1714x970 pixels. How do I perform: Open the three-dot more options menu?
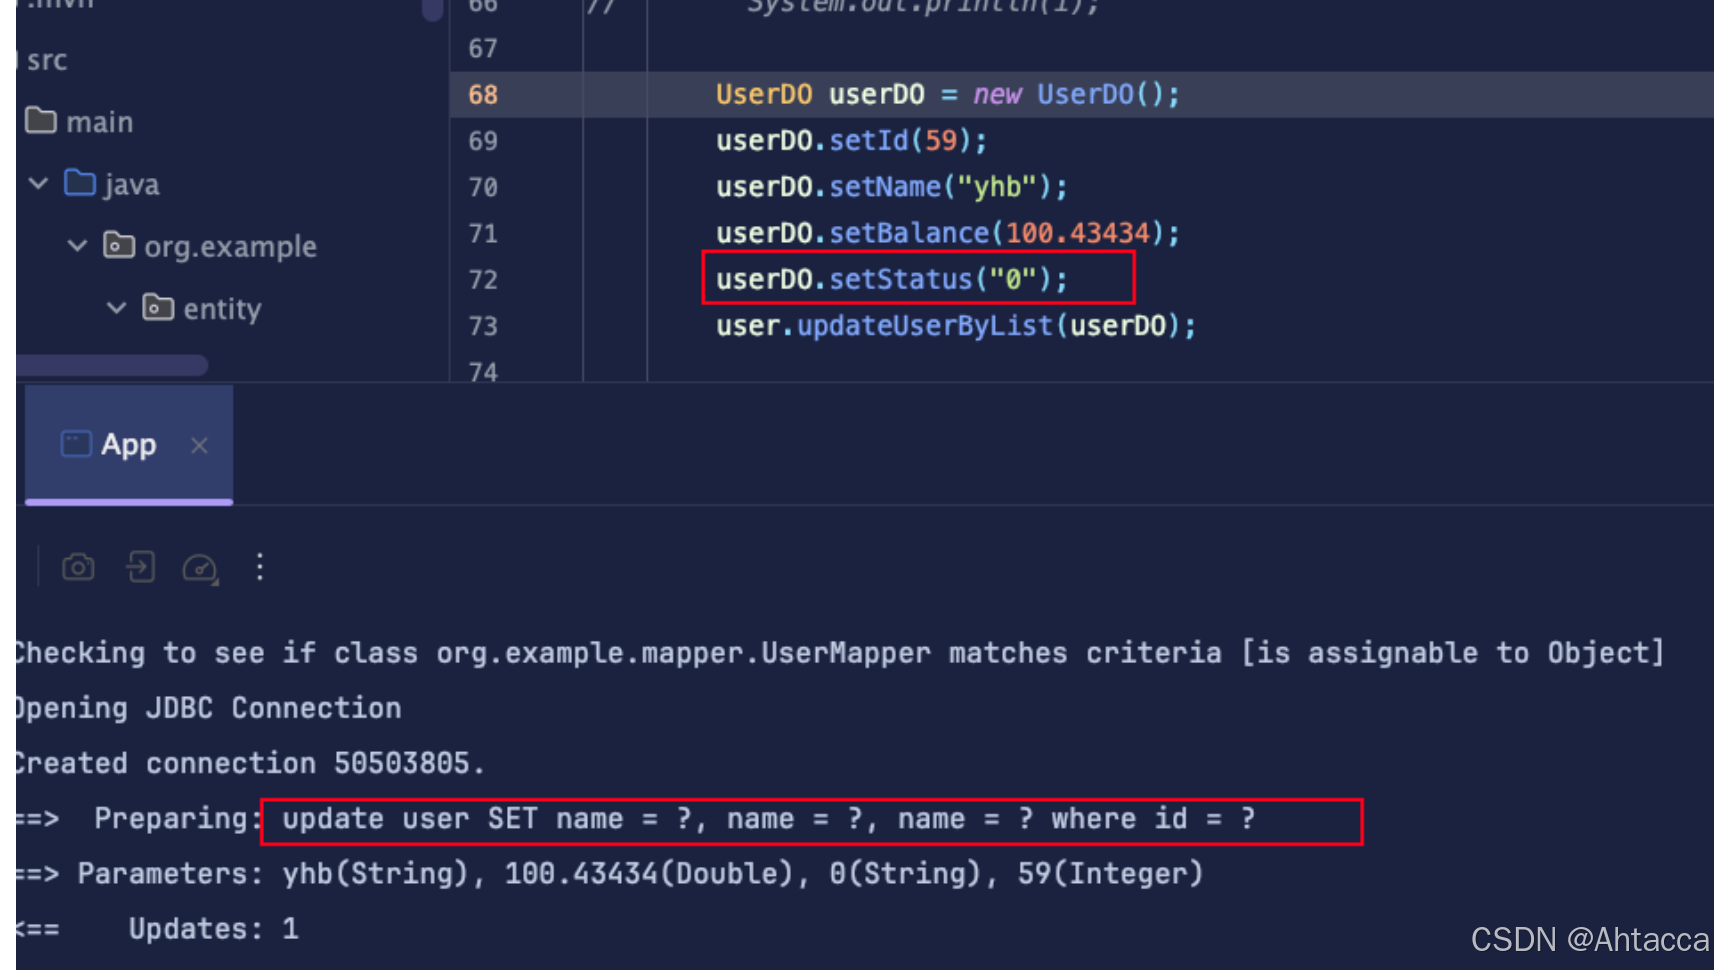tap(260, 567)
